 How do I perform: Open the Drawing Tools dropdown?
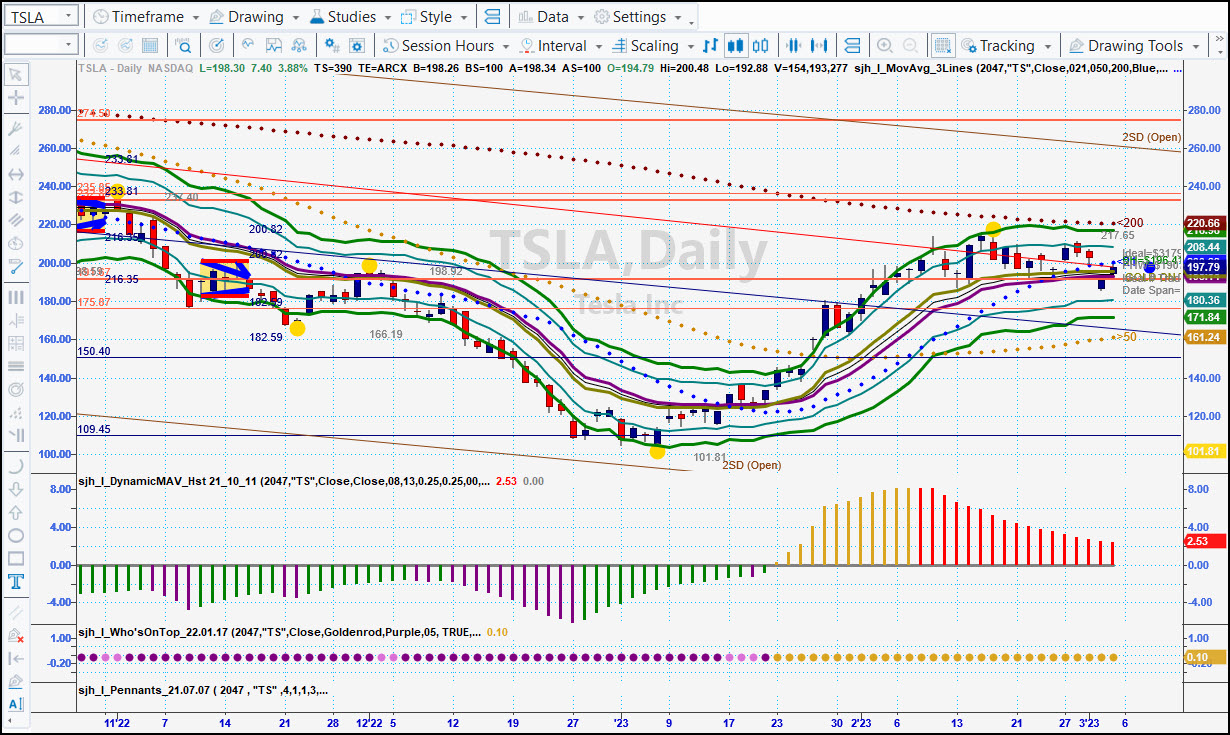pos(1134,46)
